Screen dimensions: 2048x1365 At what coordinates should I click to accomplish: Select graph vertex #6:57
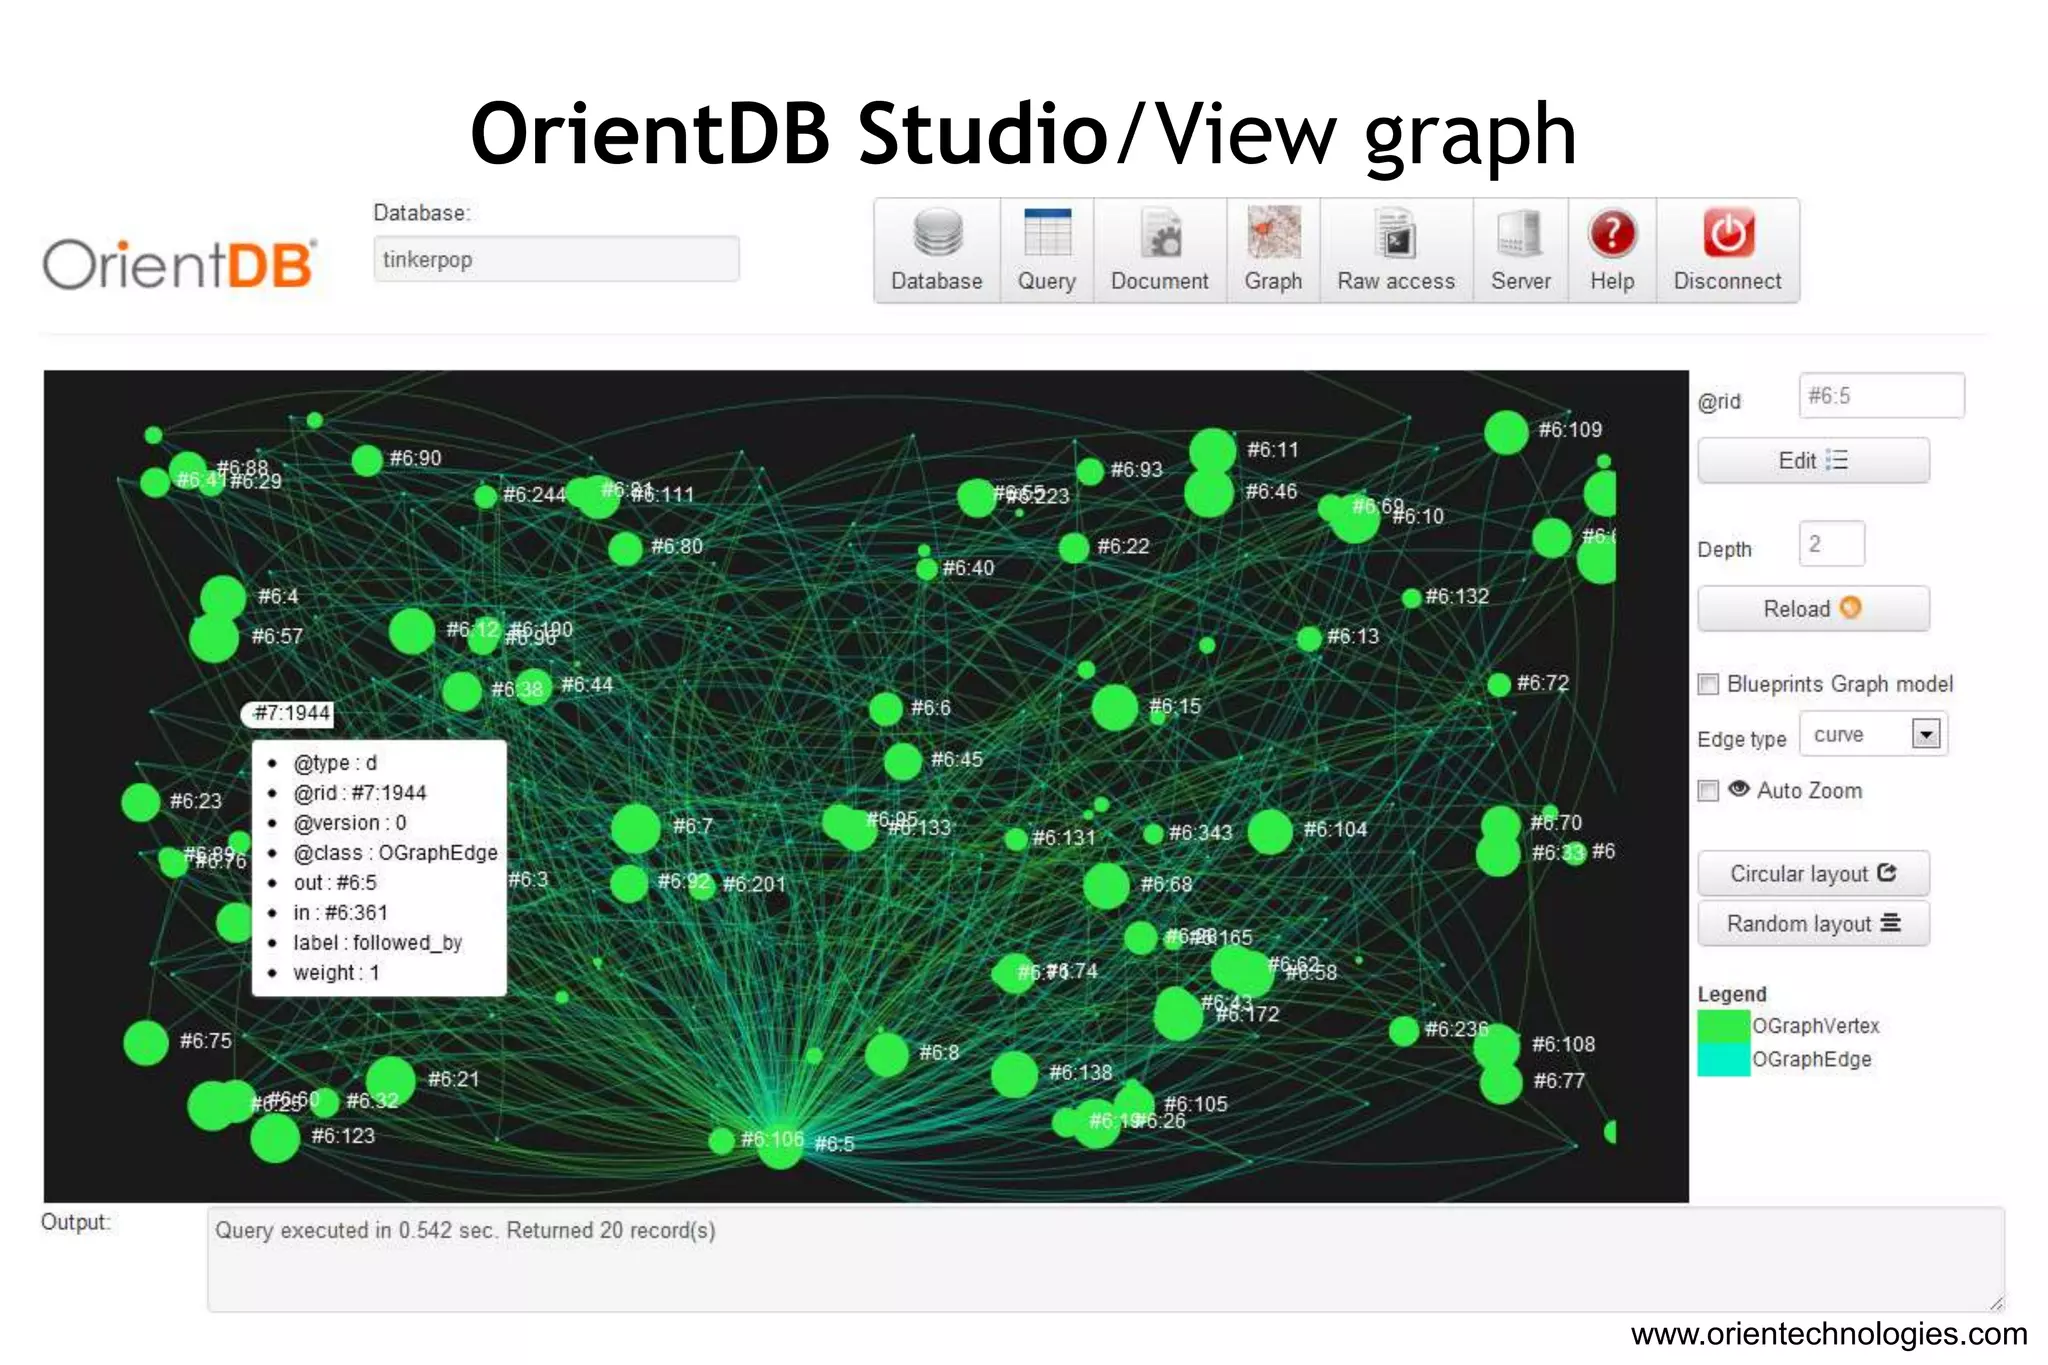(214, 638)
